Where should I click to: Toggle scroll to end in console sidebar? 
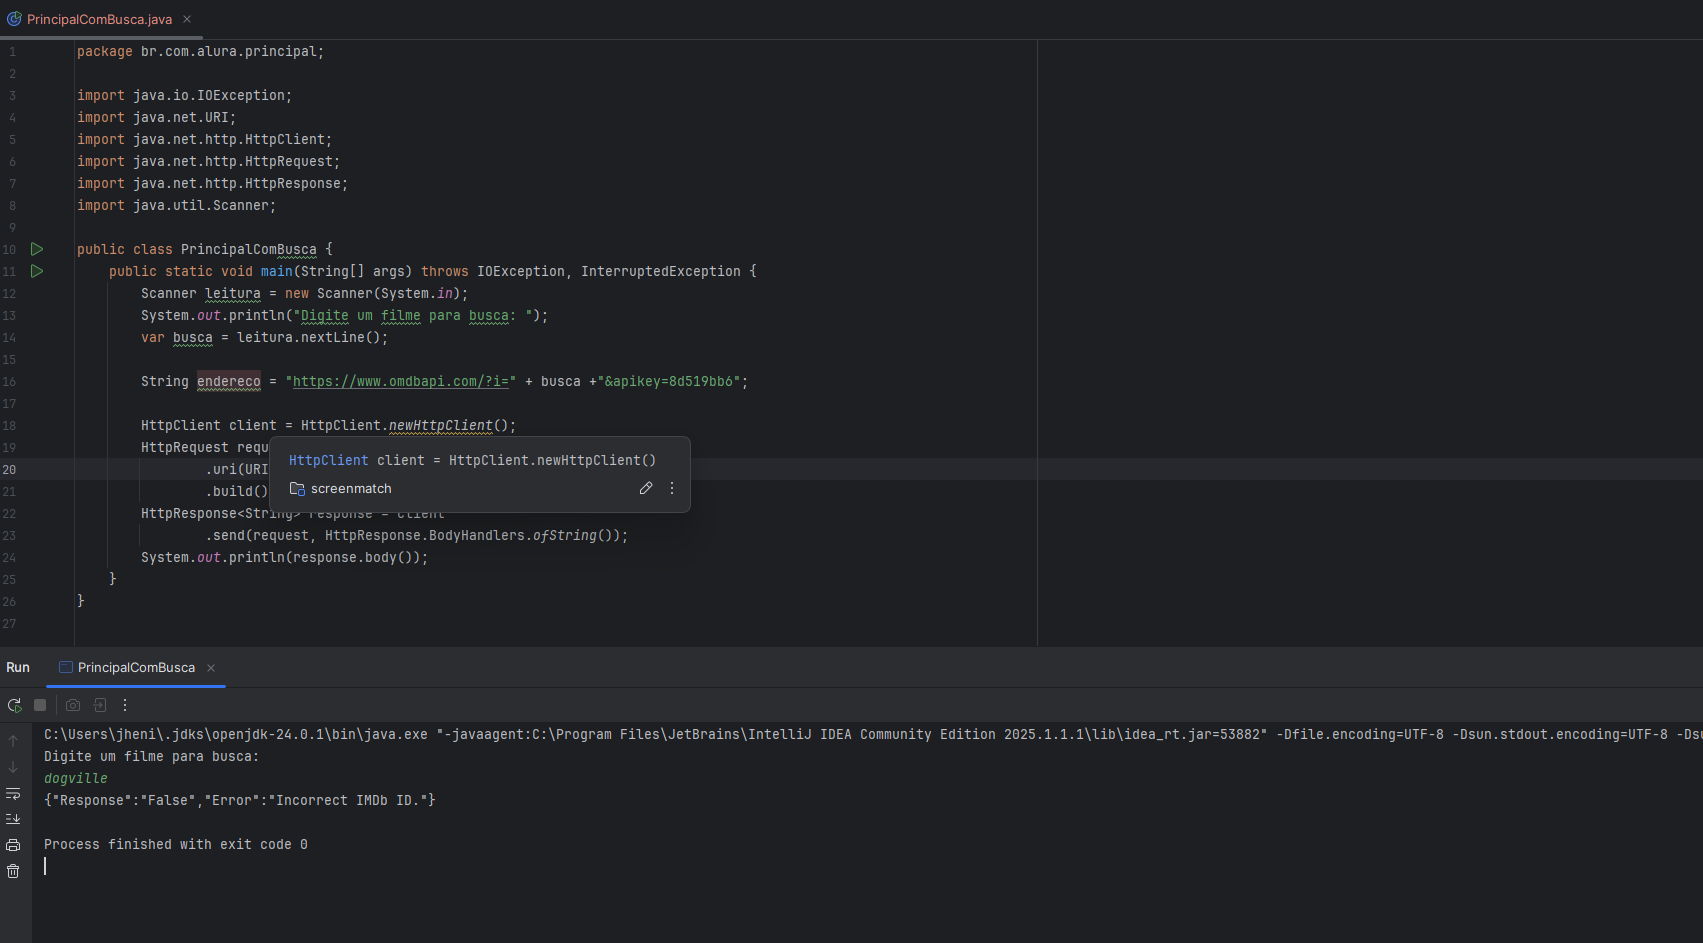13,819
